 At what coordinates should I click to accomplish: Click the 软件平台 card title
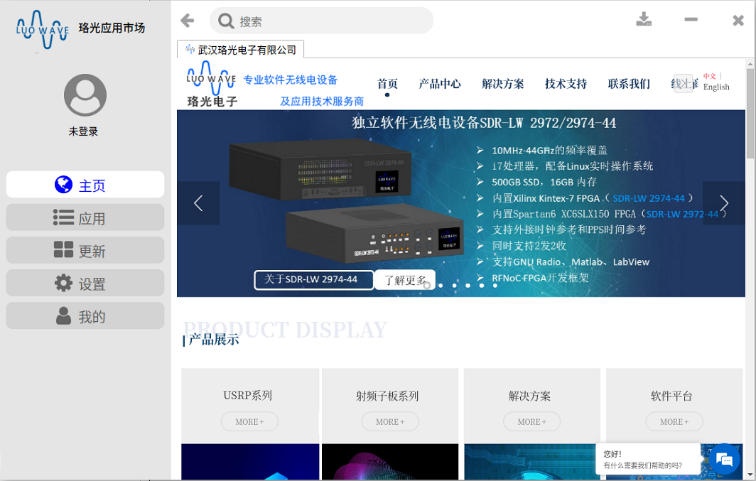672,396
